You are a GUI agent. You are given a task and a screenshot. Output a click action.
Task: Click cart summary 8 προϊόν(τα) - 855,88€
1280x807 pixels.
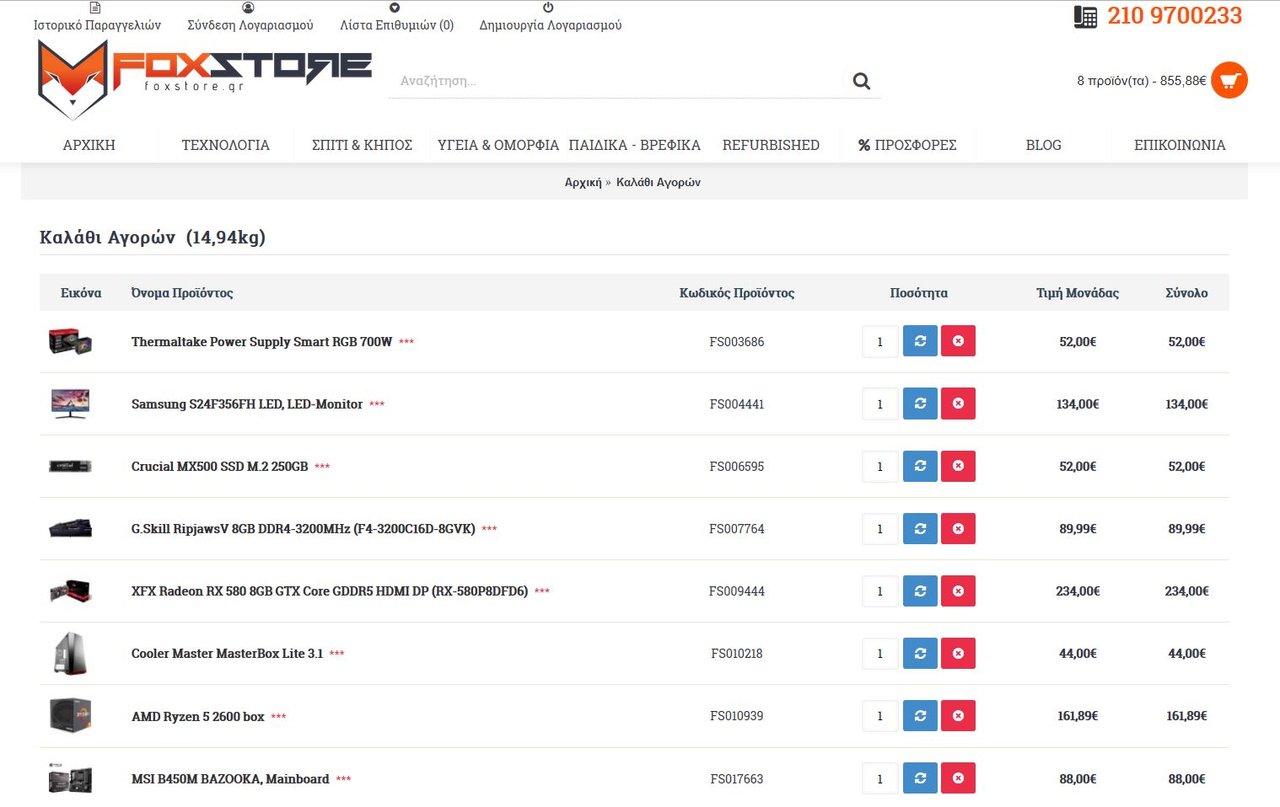pyautogui.click(x=1141, y=81)
